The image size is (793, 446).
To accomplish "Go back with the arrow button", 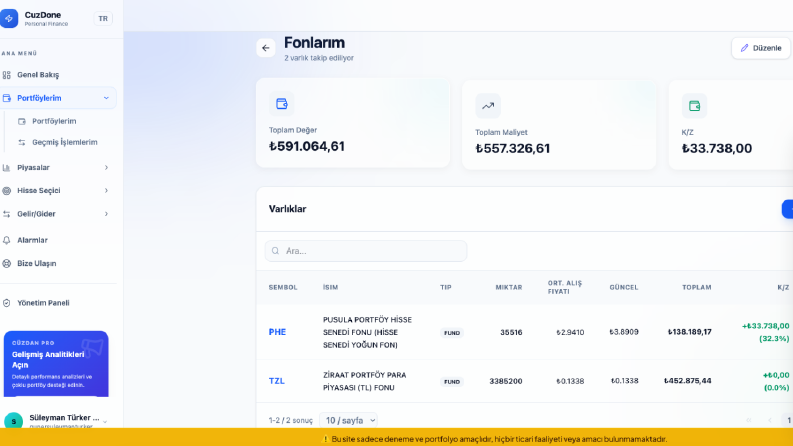I will point(266,48).
